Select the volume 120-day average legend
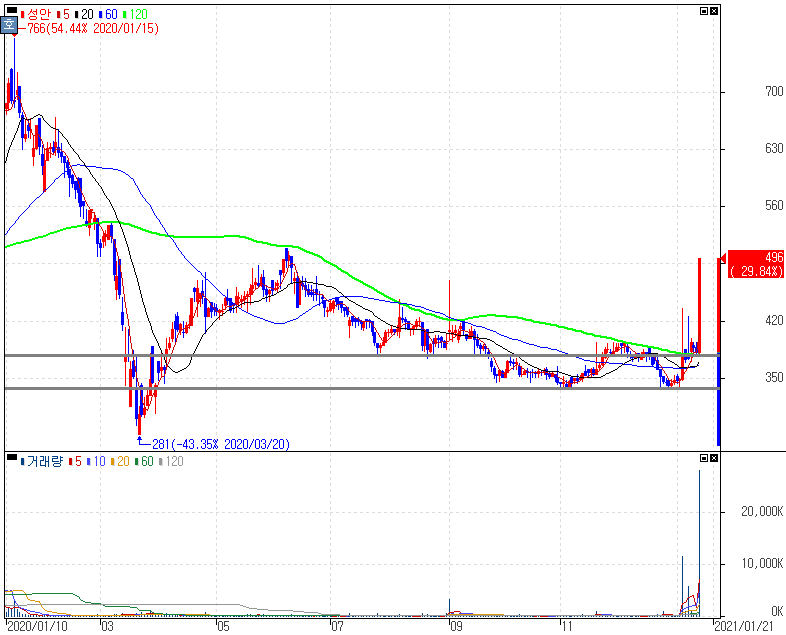This screenshot has height=635, width=786. tap(171, 461)
